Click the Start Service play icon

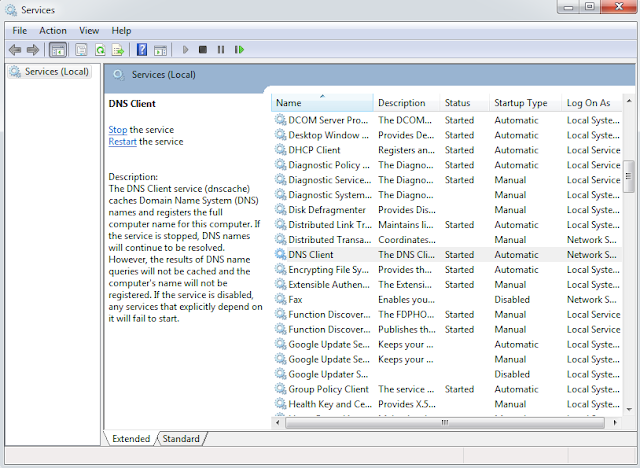click(x=185, y=50)
